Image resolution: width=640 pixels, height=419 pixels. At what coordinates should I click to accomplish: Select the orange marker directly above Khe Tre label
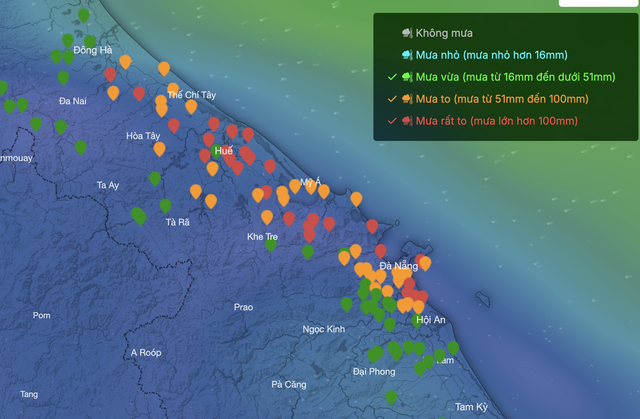267,217
